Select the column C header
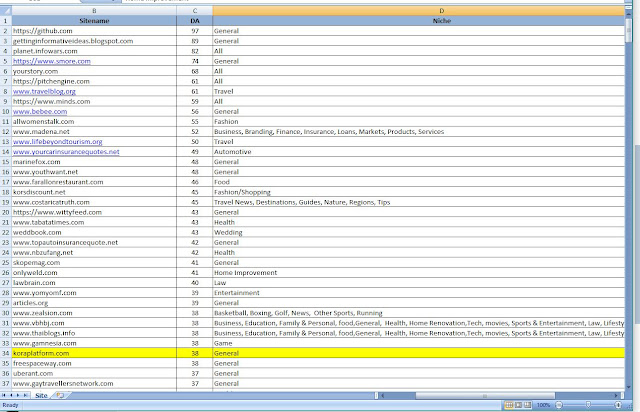This screenshot has height=412, width=640. [x=195, y=11]
